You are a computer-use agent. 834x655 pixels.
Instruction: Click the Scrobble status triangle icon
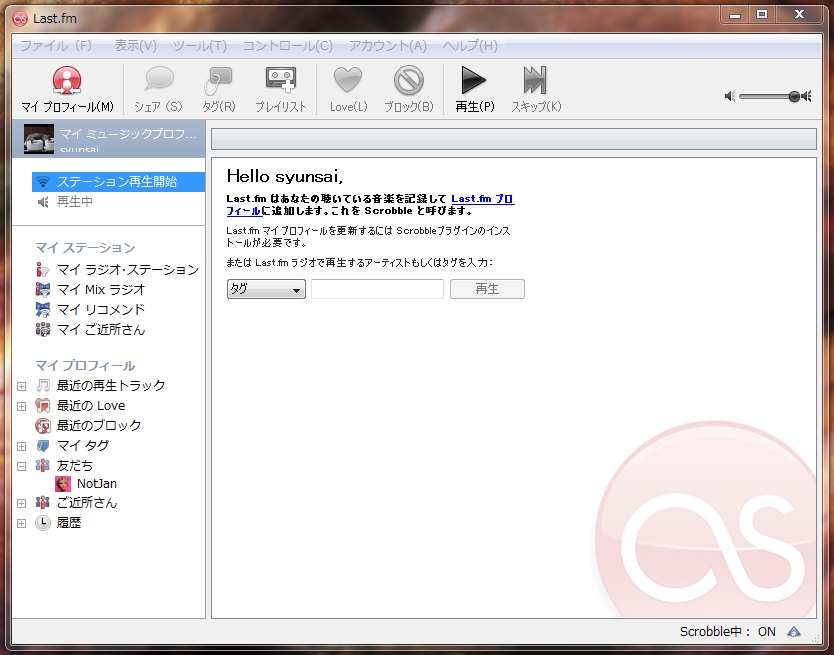[794, 632]
